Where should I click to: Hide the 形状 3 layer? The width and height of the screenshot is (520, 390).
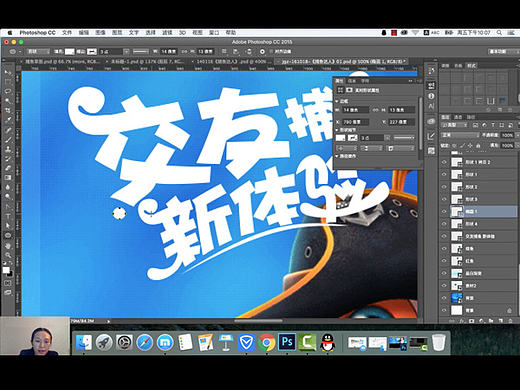pyautogui.click(x=444, y=199)
